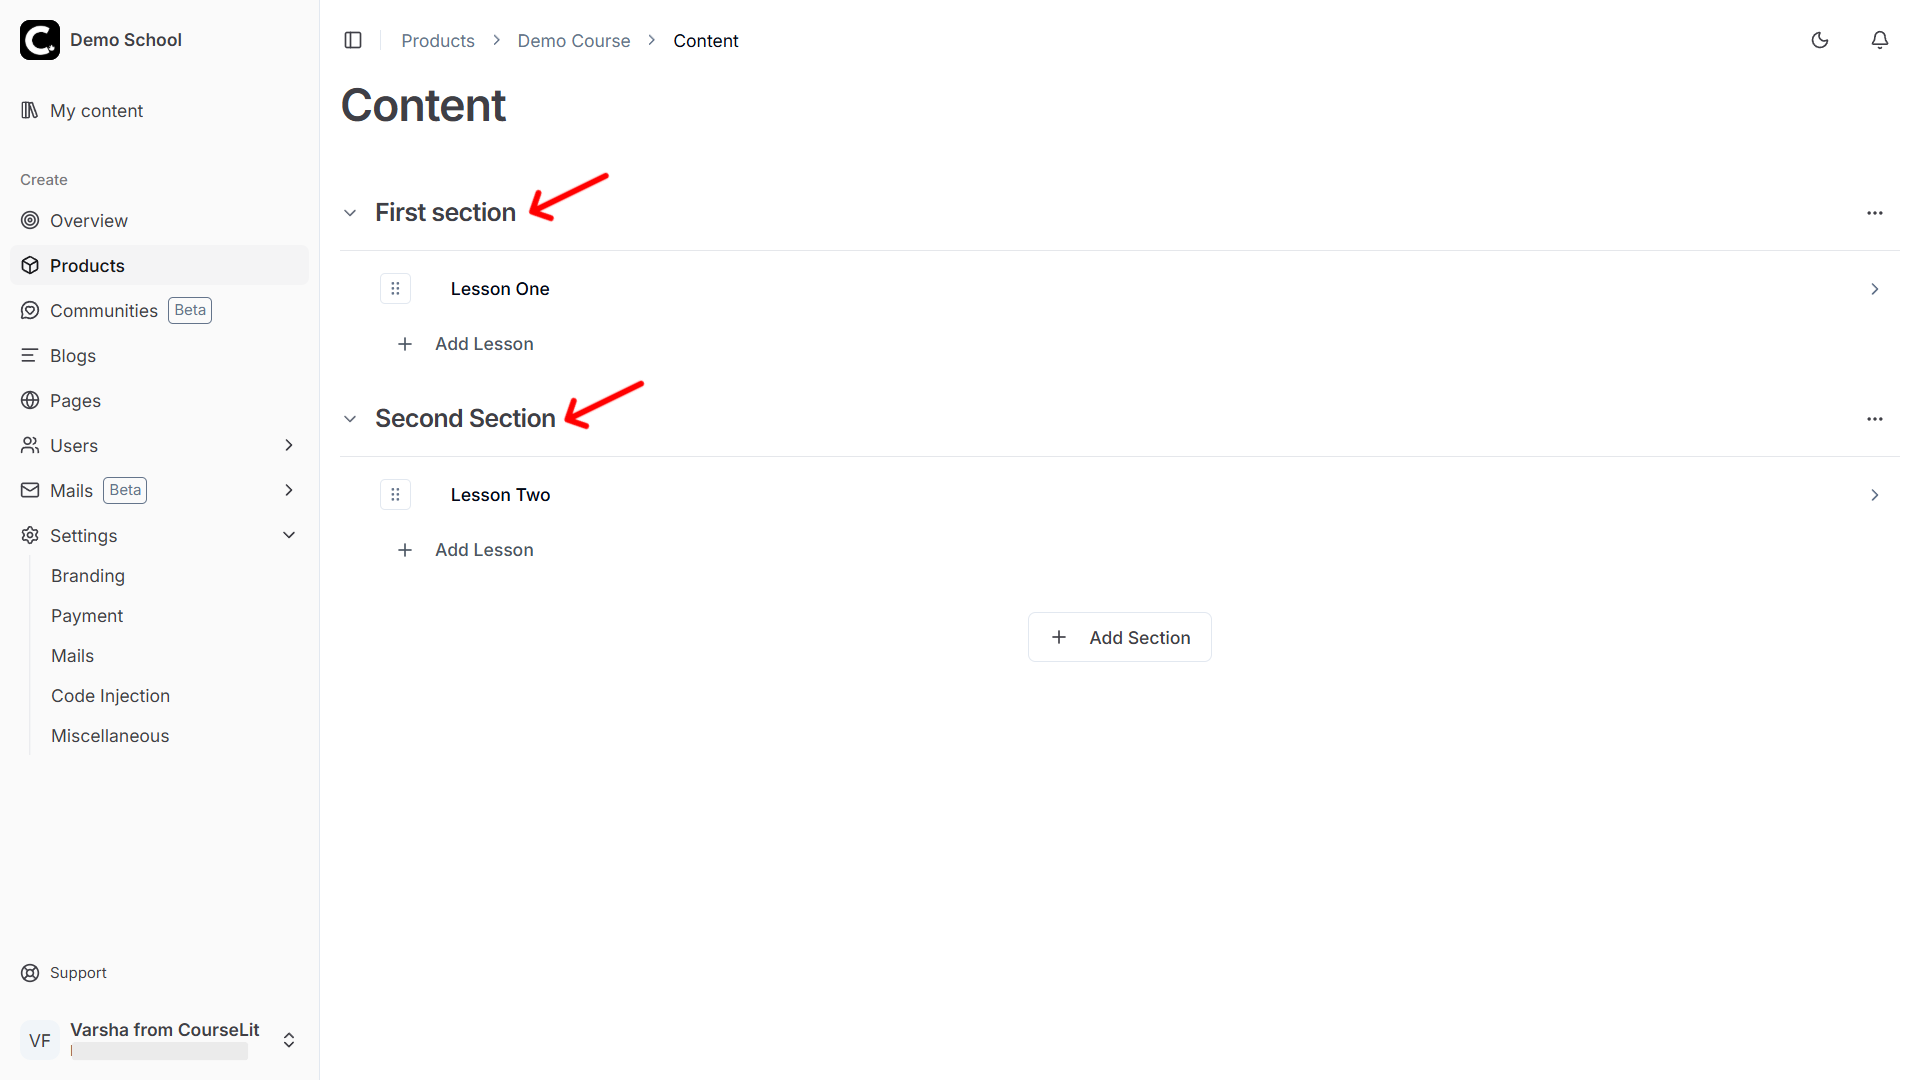Click Demo School logo icon
The height and width of the screenshot is (1080, 1920).
(40, 40)
